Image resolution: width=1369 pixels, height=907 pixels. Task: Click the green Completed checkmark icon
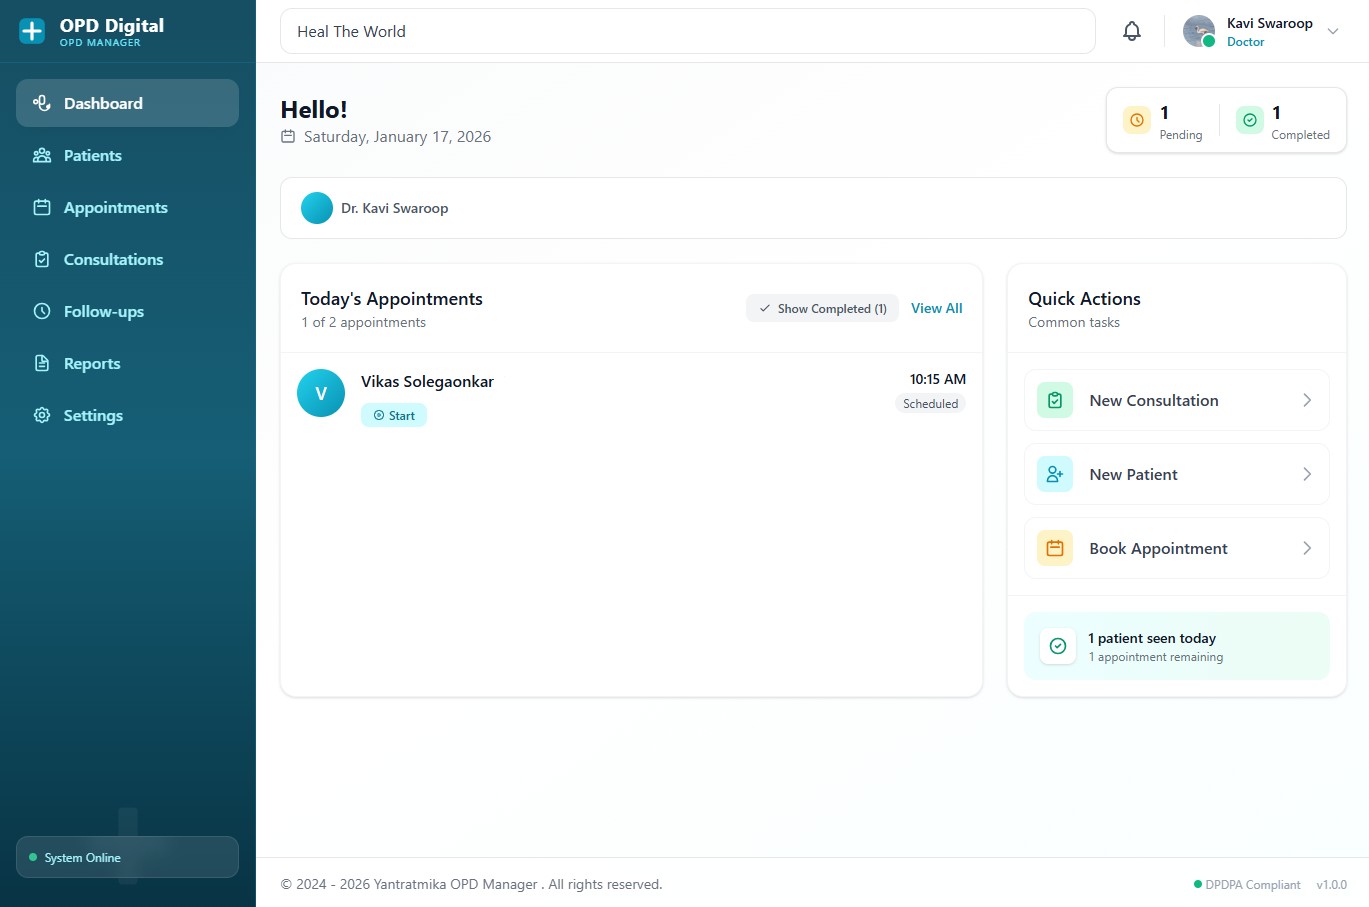1249,119
